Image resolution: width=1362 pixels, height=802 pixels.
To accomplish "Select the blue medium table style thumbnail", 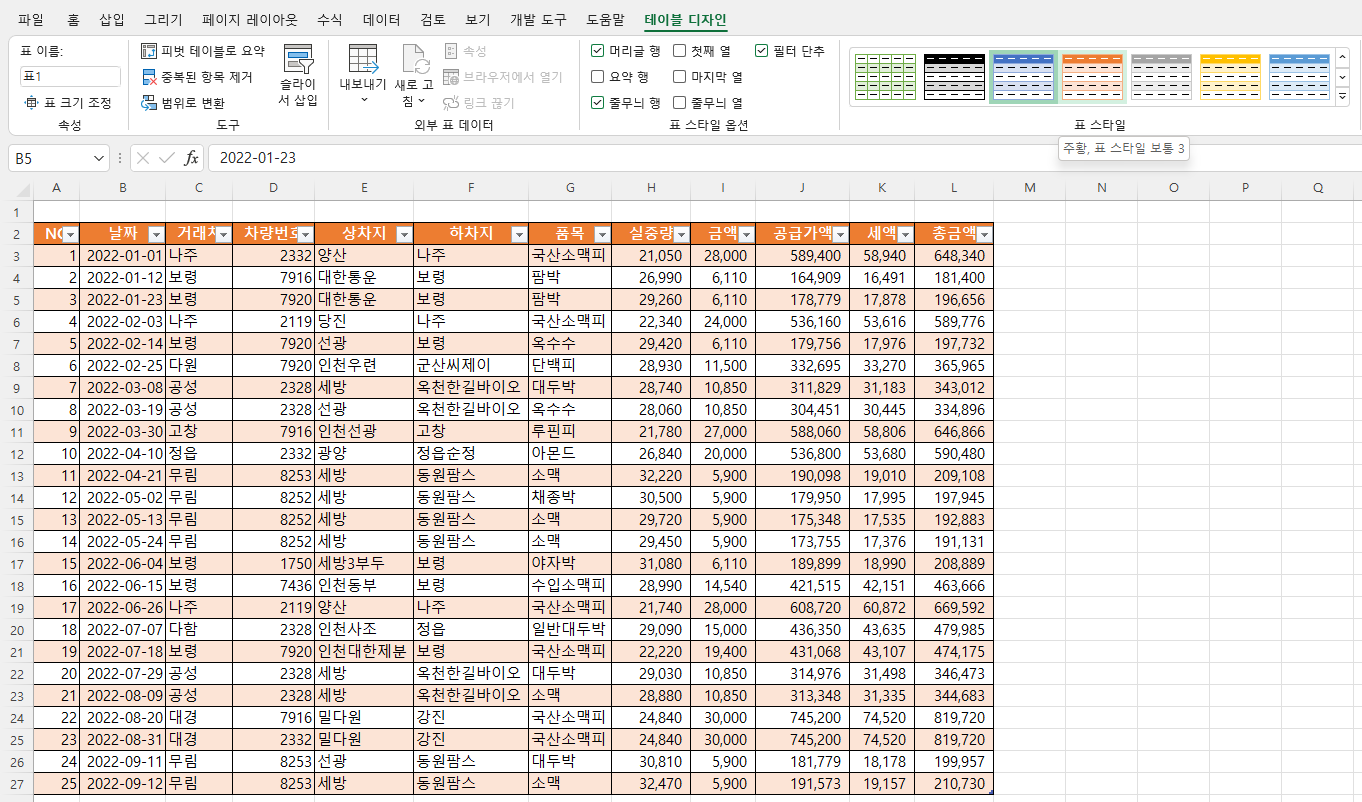I will [1024, 77].
